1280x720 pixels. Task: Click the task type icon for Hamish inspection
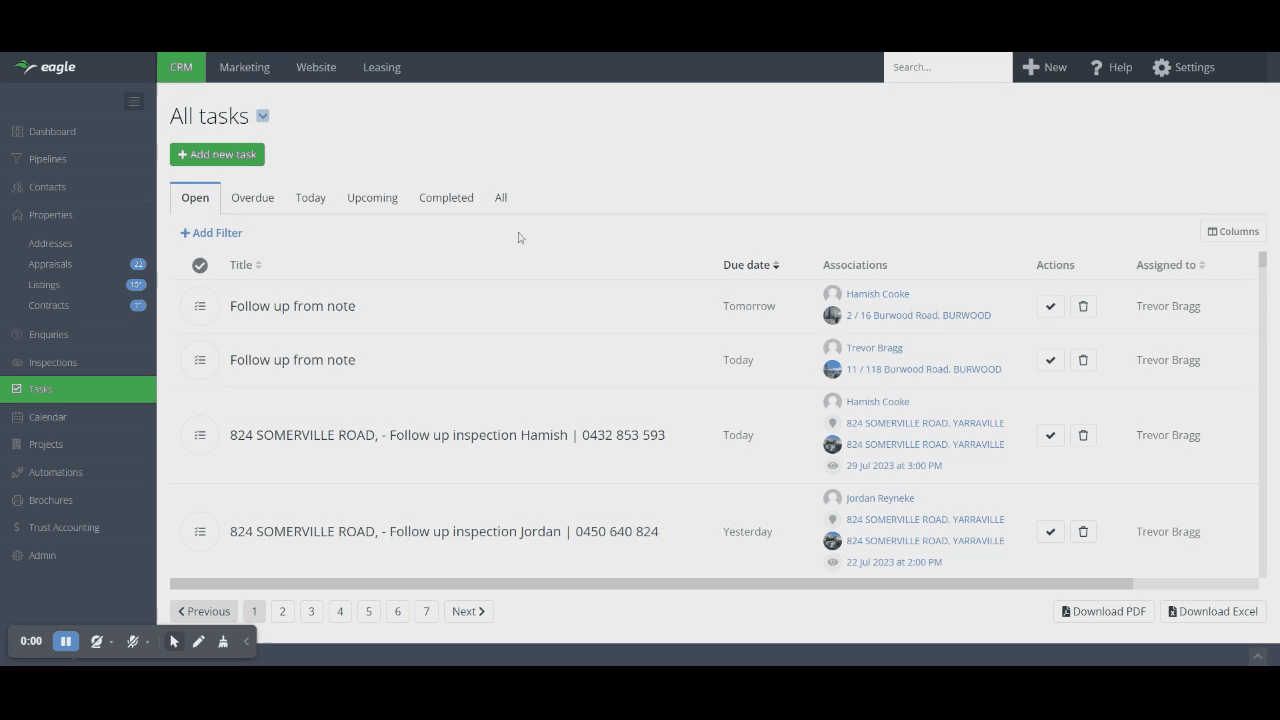pyautogui.click(x=200, y=435)
